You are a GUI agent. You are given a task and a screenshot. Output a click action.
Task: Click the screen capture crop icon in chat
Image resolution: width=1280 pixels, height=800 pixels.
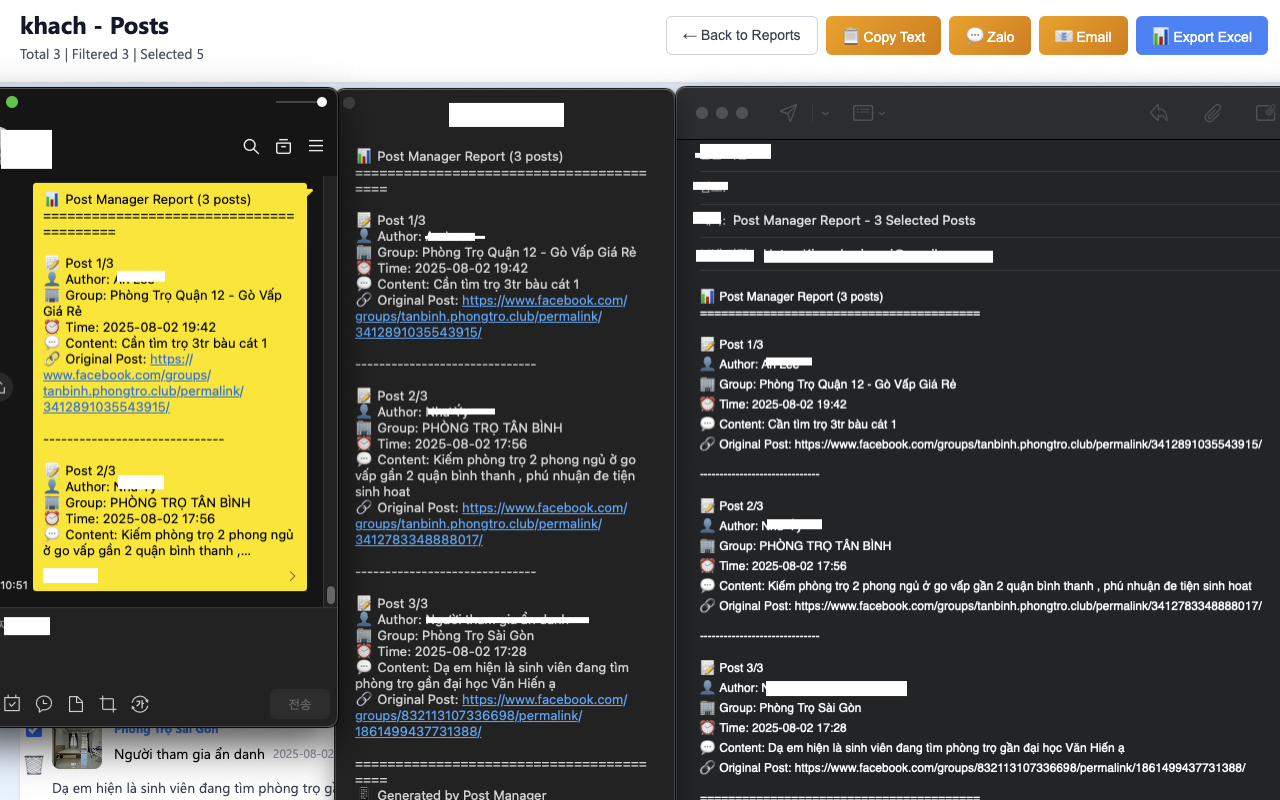coord(108,704)
